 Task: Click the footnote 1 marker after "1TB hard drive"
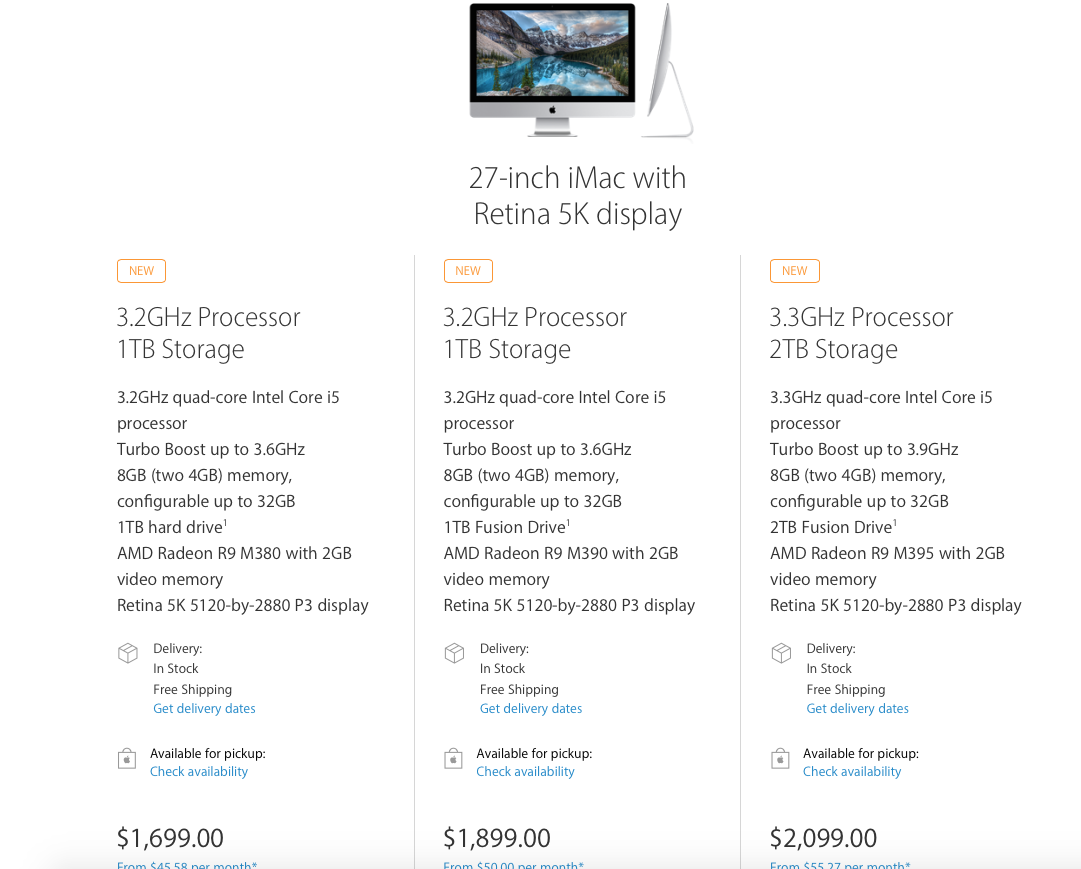click(225, 522)
